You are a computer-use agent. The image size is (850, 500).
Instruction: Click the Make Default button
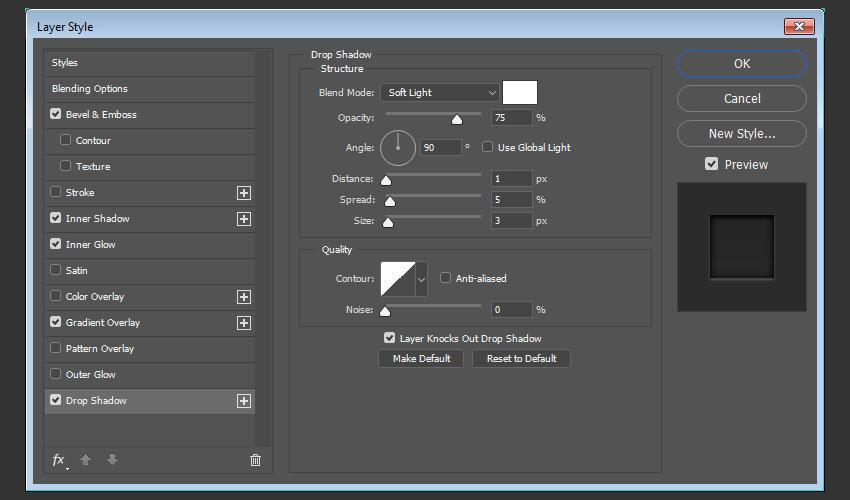(421, 358)
